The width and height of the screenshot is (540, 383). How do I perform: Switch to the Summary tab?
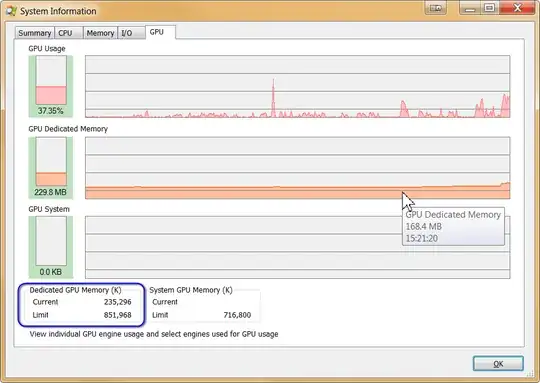pos(34,33)
